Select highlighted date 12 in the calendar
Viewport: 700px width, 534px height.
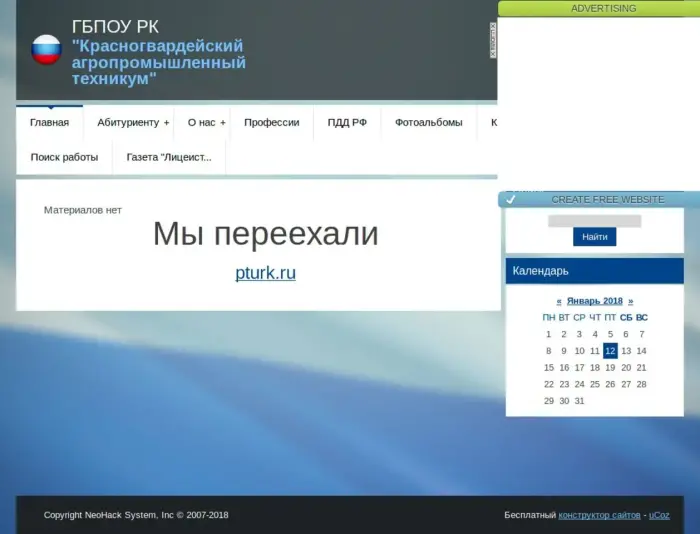(610, 351)
